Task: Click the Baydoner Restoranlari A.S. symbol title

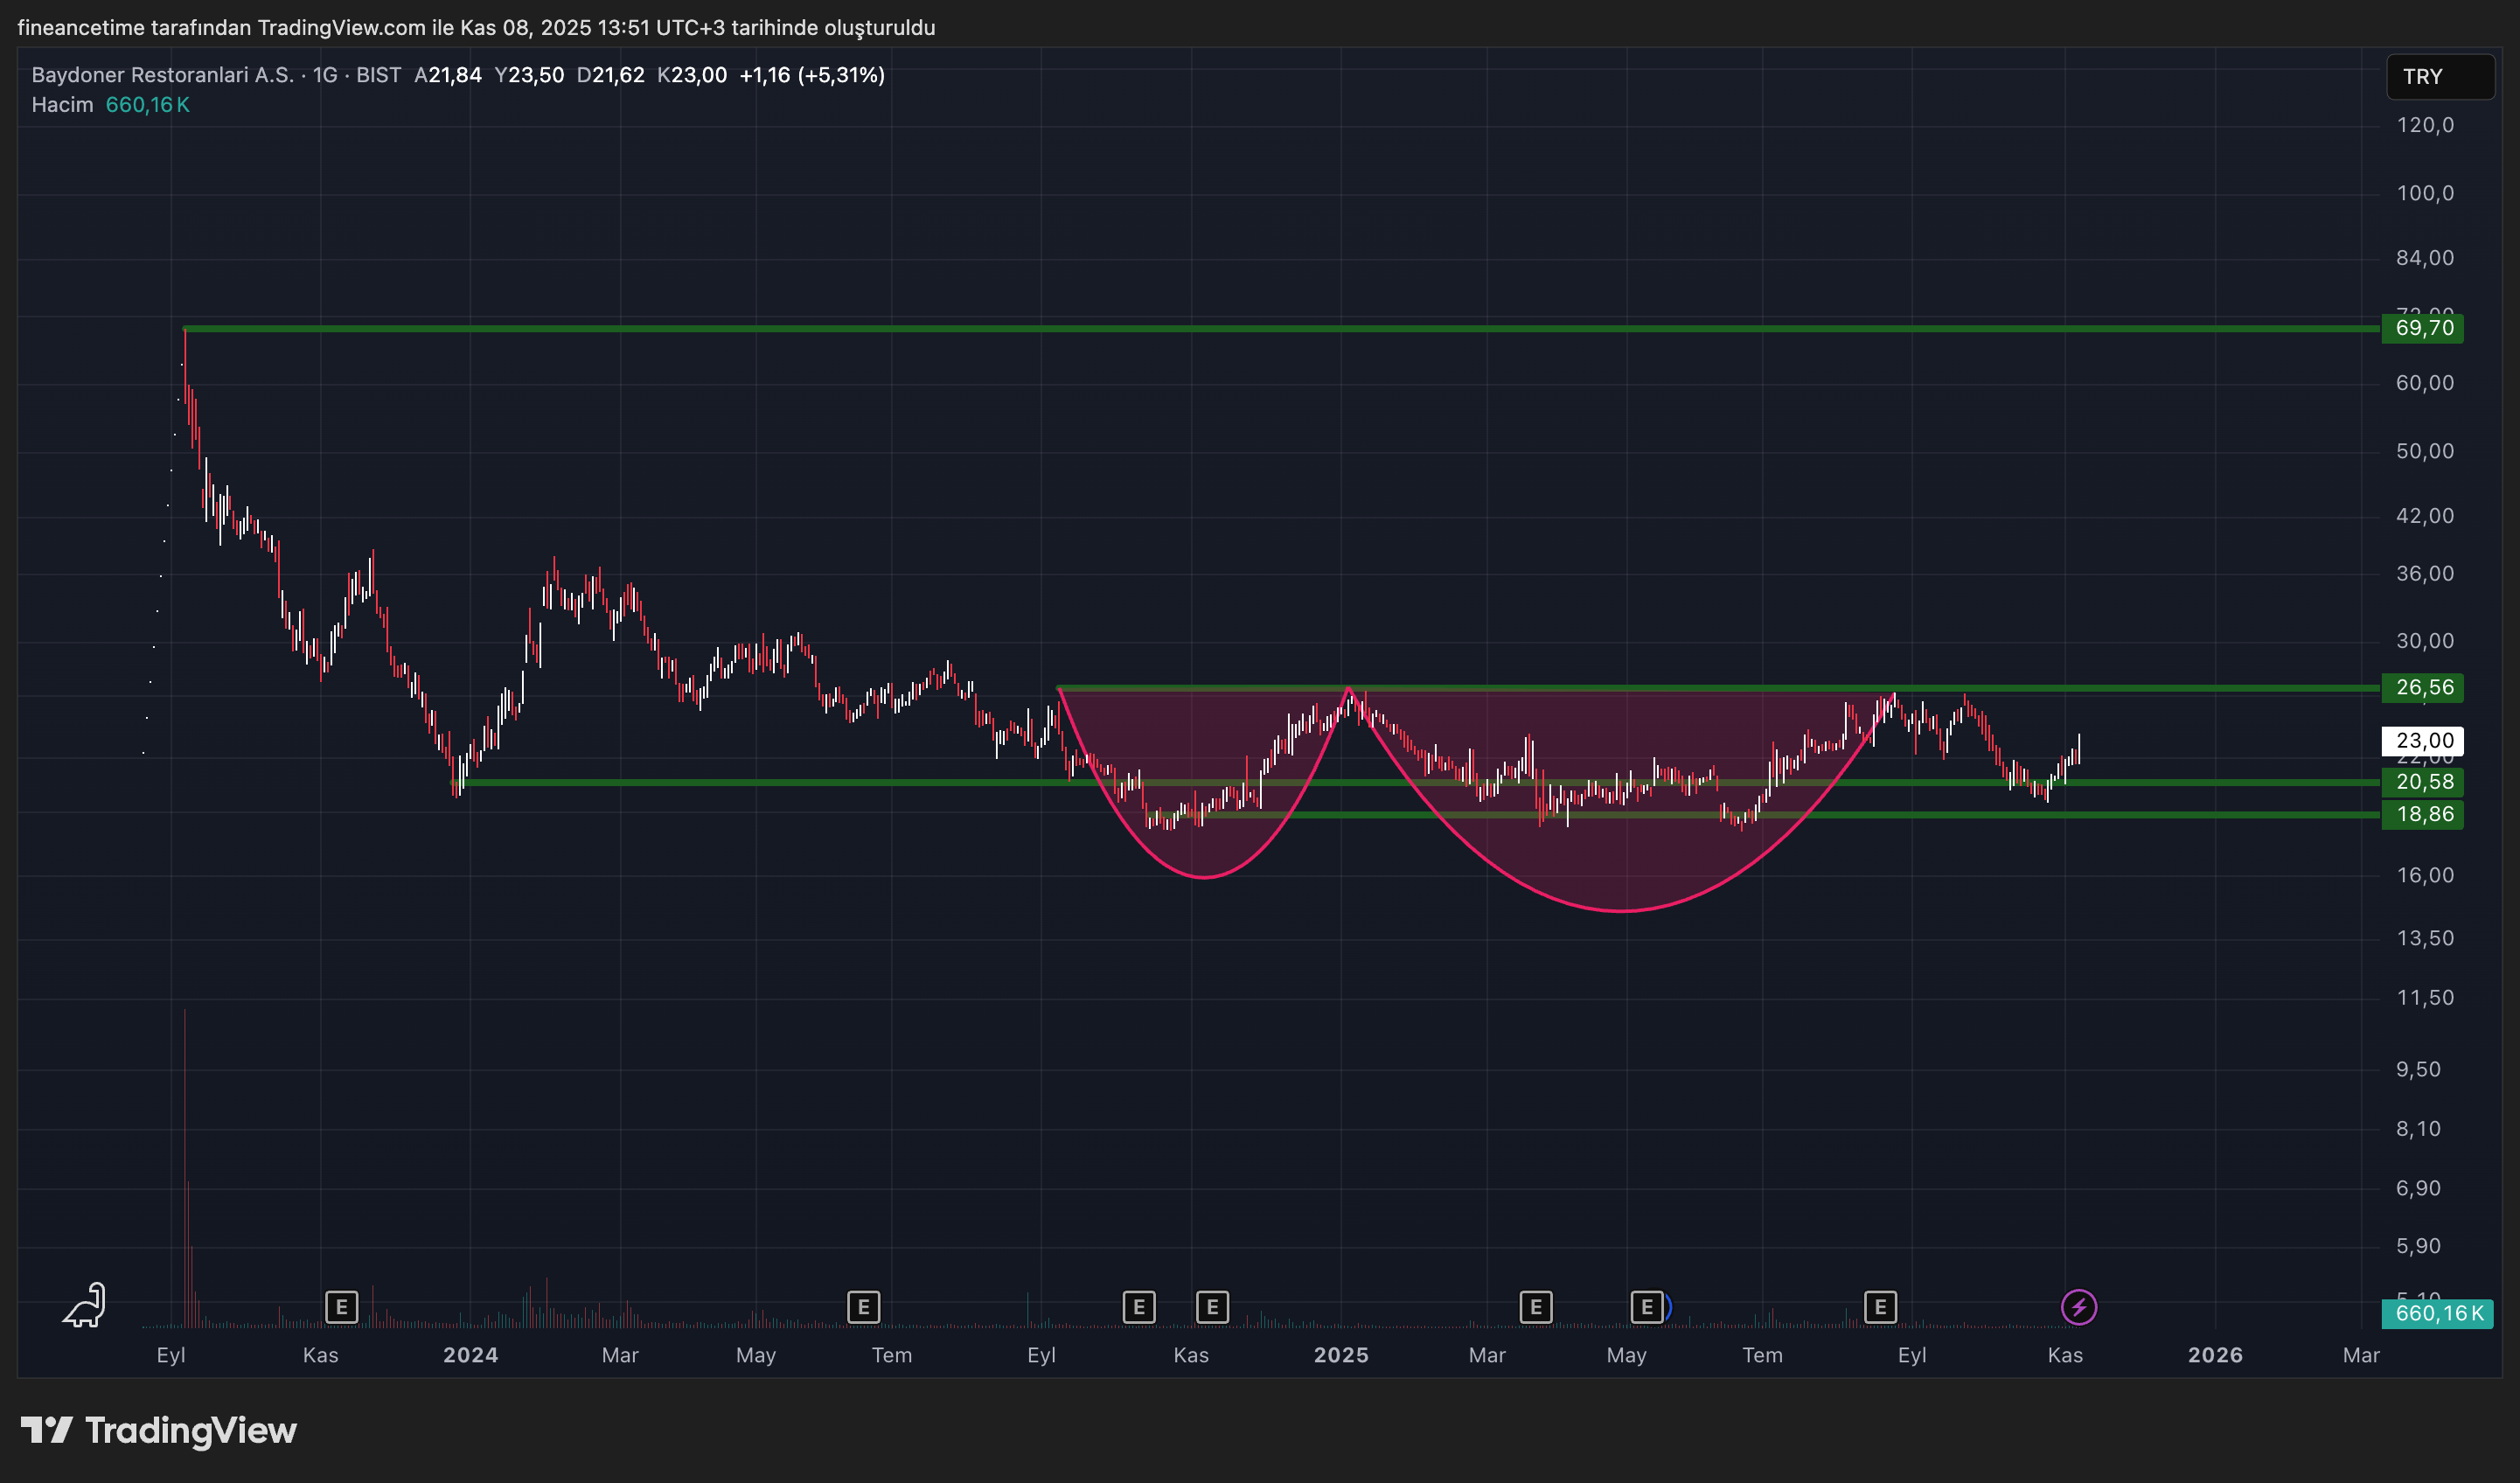Action: click(x=162, y=75)
